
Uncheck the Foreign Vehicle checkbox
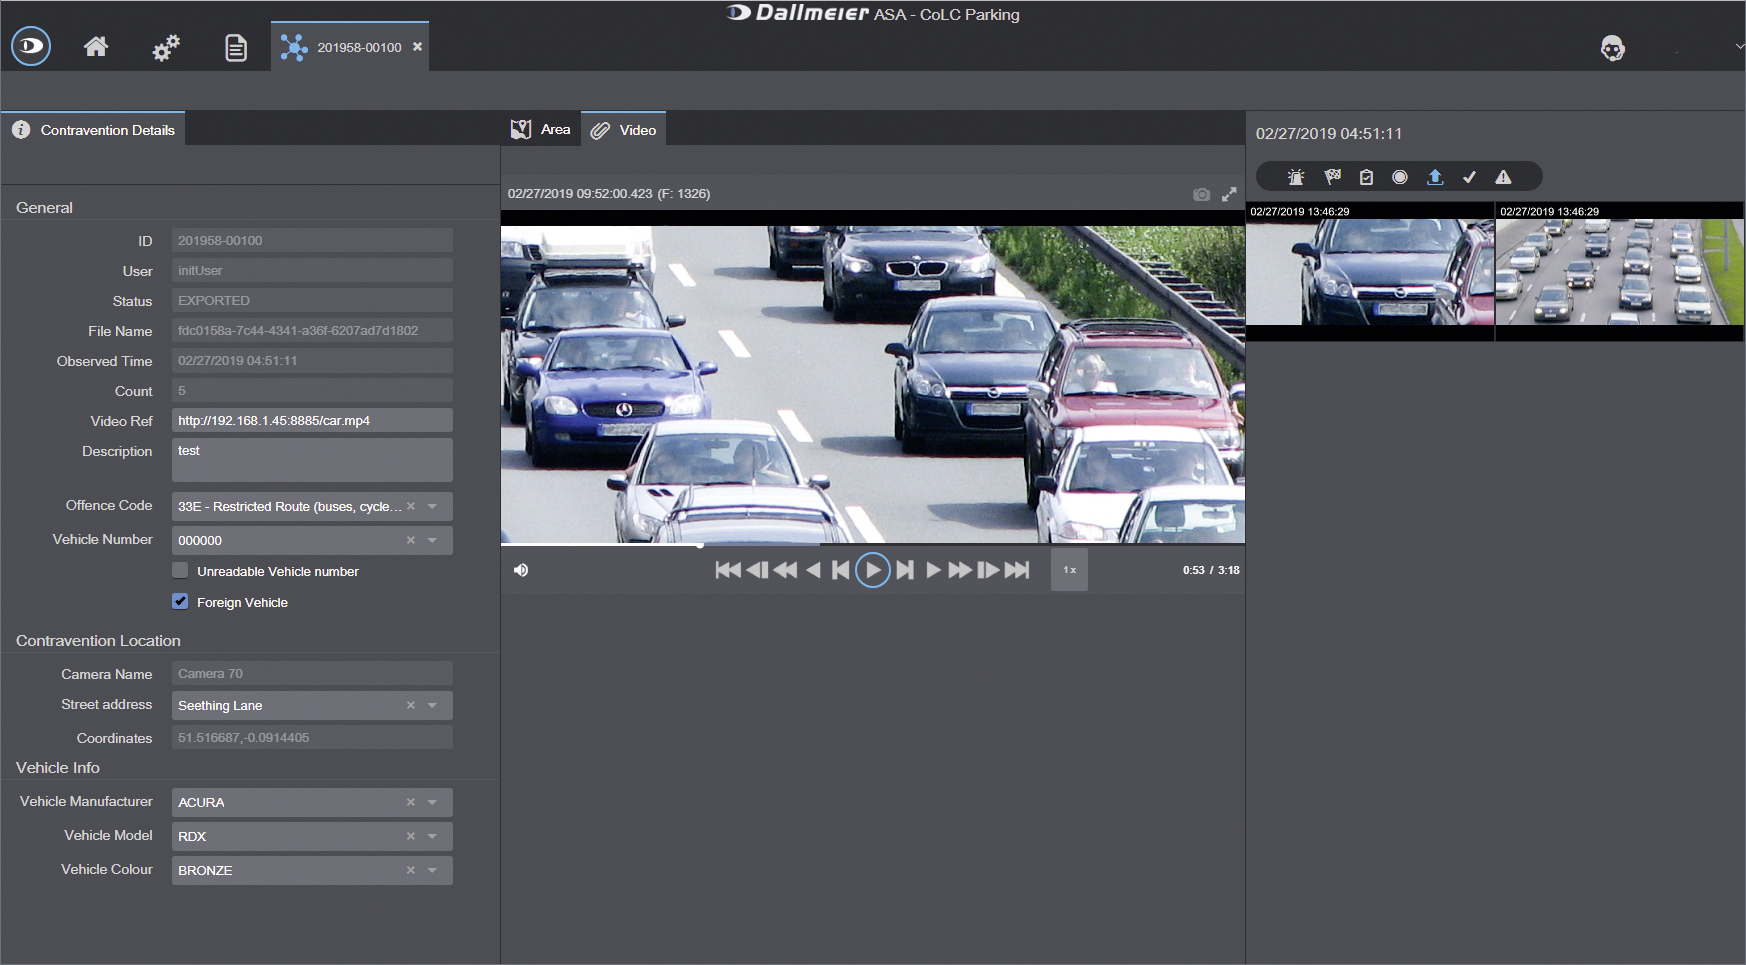(x=180, y=602)
